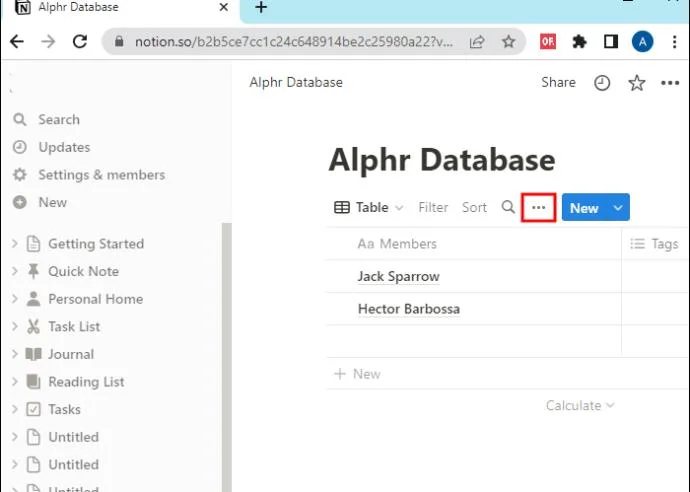Toggle the browser side panel icon
The image size is (690, 492).
click(x=611, y=42)
